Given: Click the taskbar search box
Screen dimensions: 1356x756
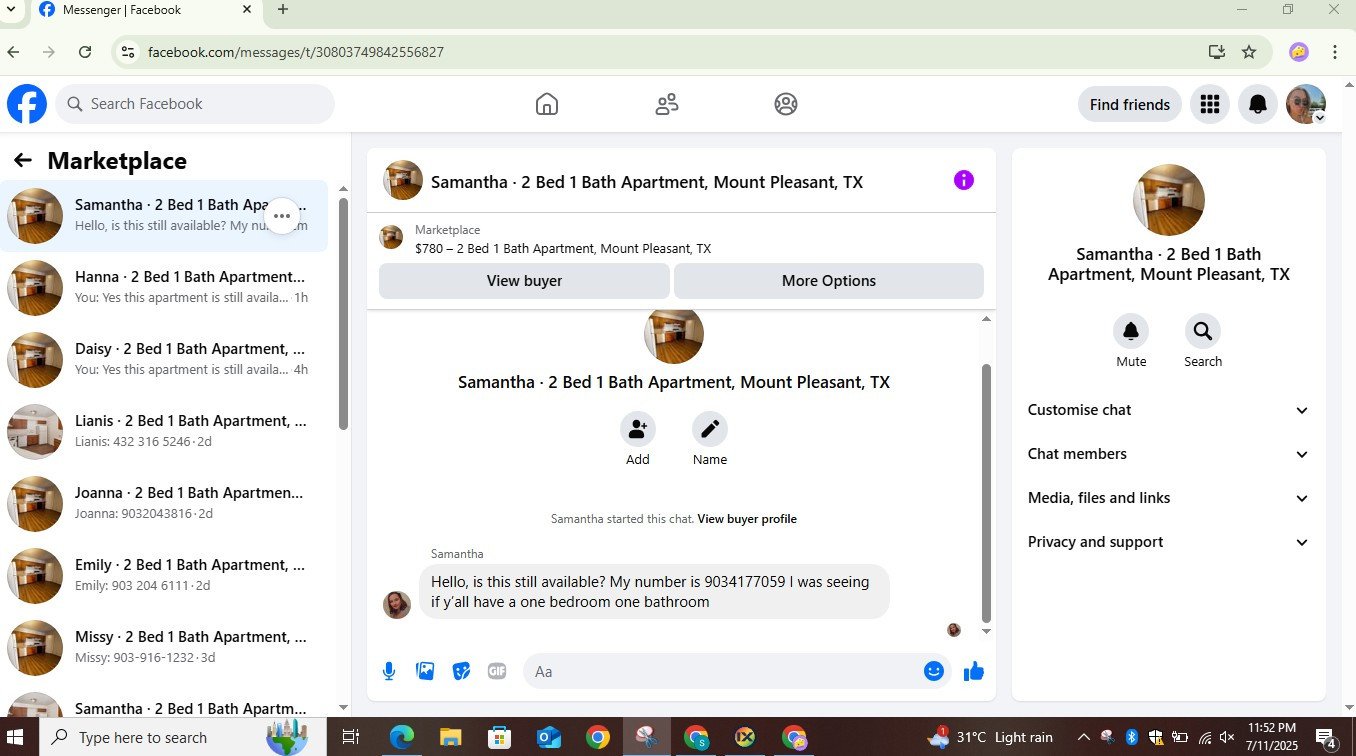Looking at the screenshot, I should (183, 737).
